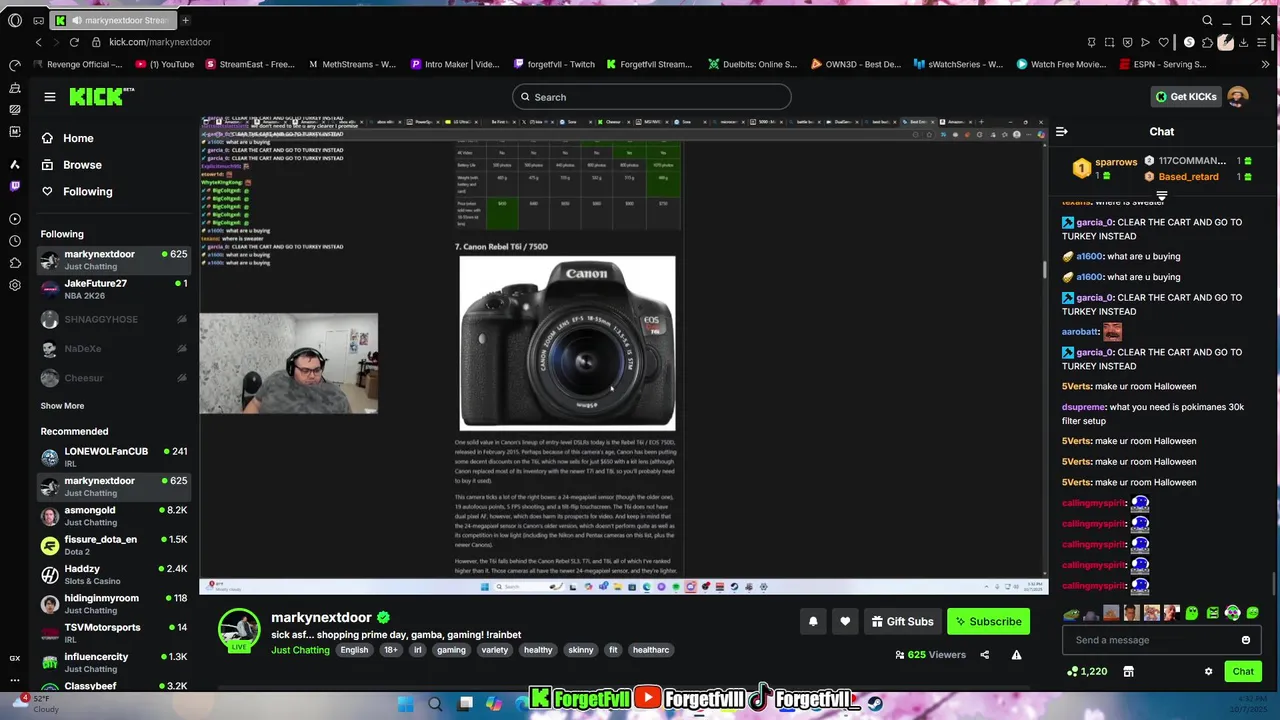Click the pin icon in address bar
The width and height of the screenshot is (1280, 720).
(1092, 42)
